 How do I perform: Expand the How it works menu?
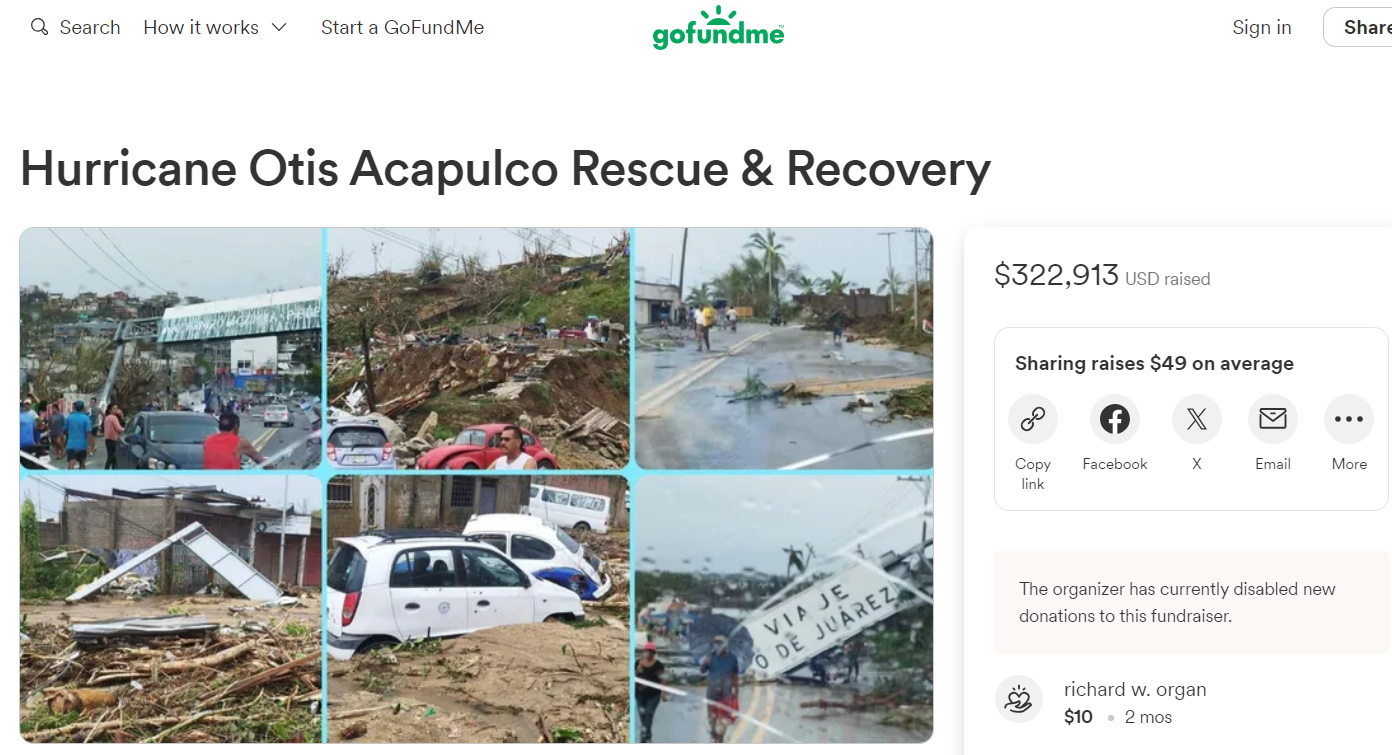point(215,27)
